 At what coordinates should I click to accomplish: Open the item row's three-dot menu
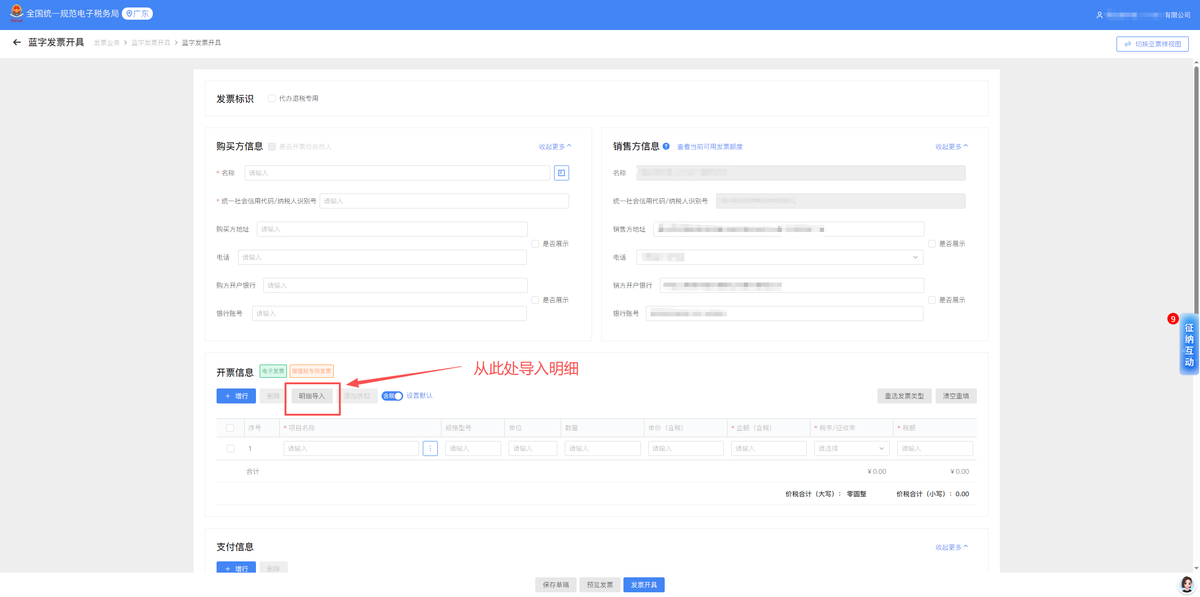[x=430, y=449]
